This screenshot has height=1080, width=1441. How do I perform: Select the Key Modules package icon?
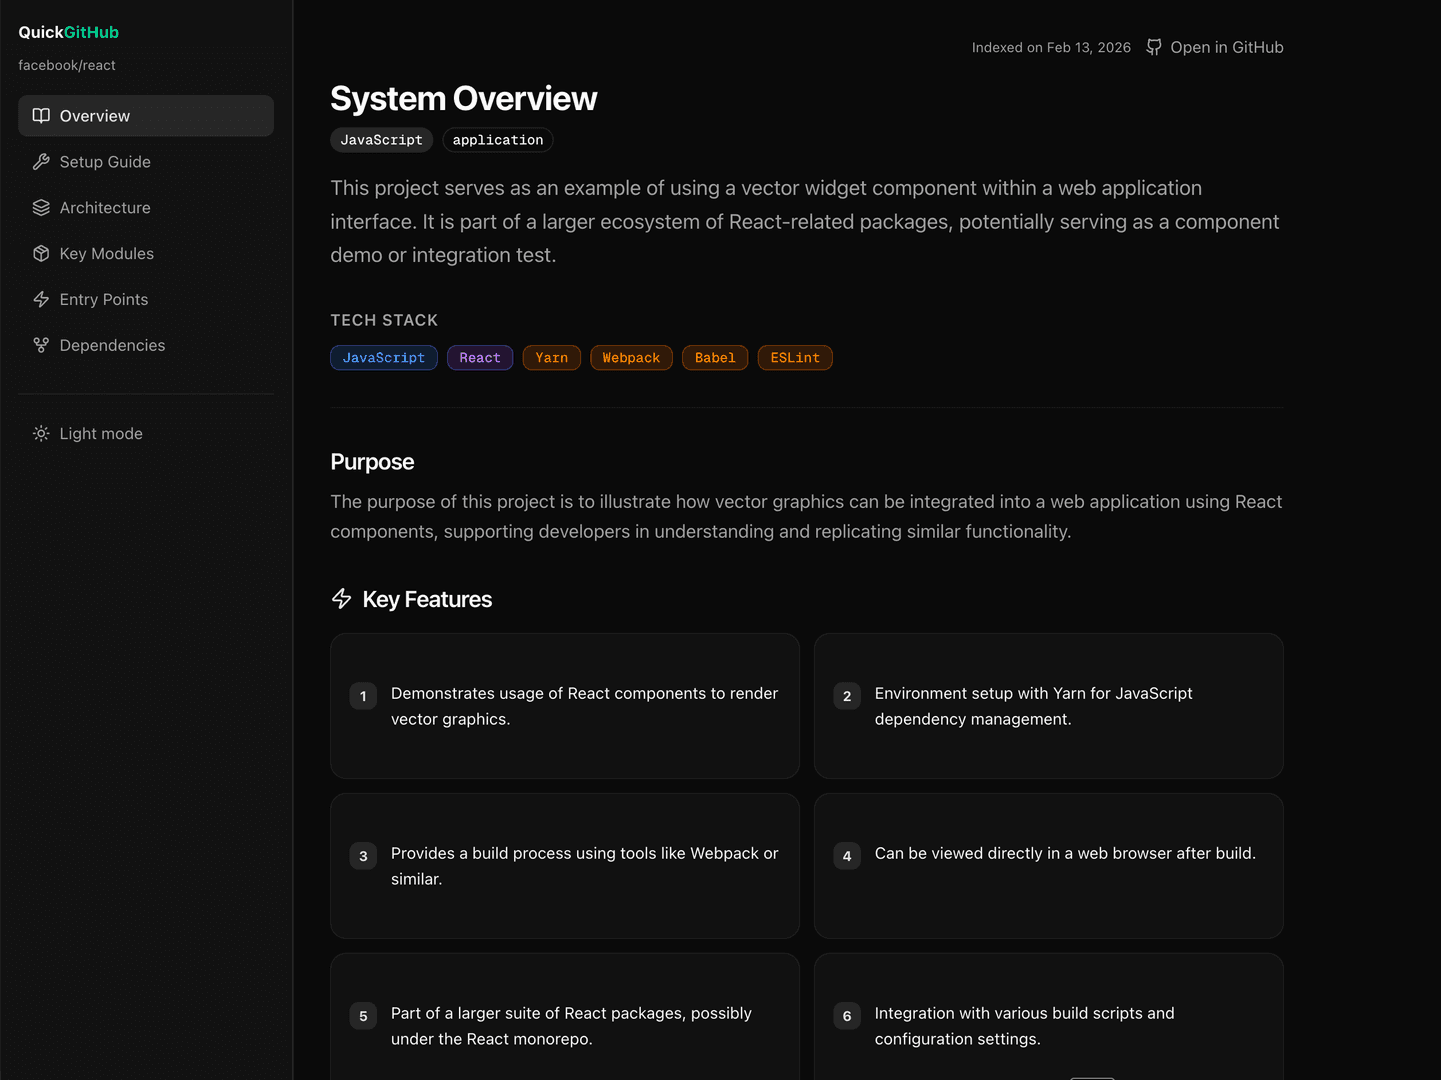[41, 253]
